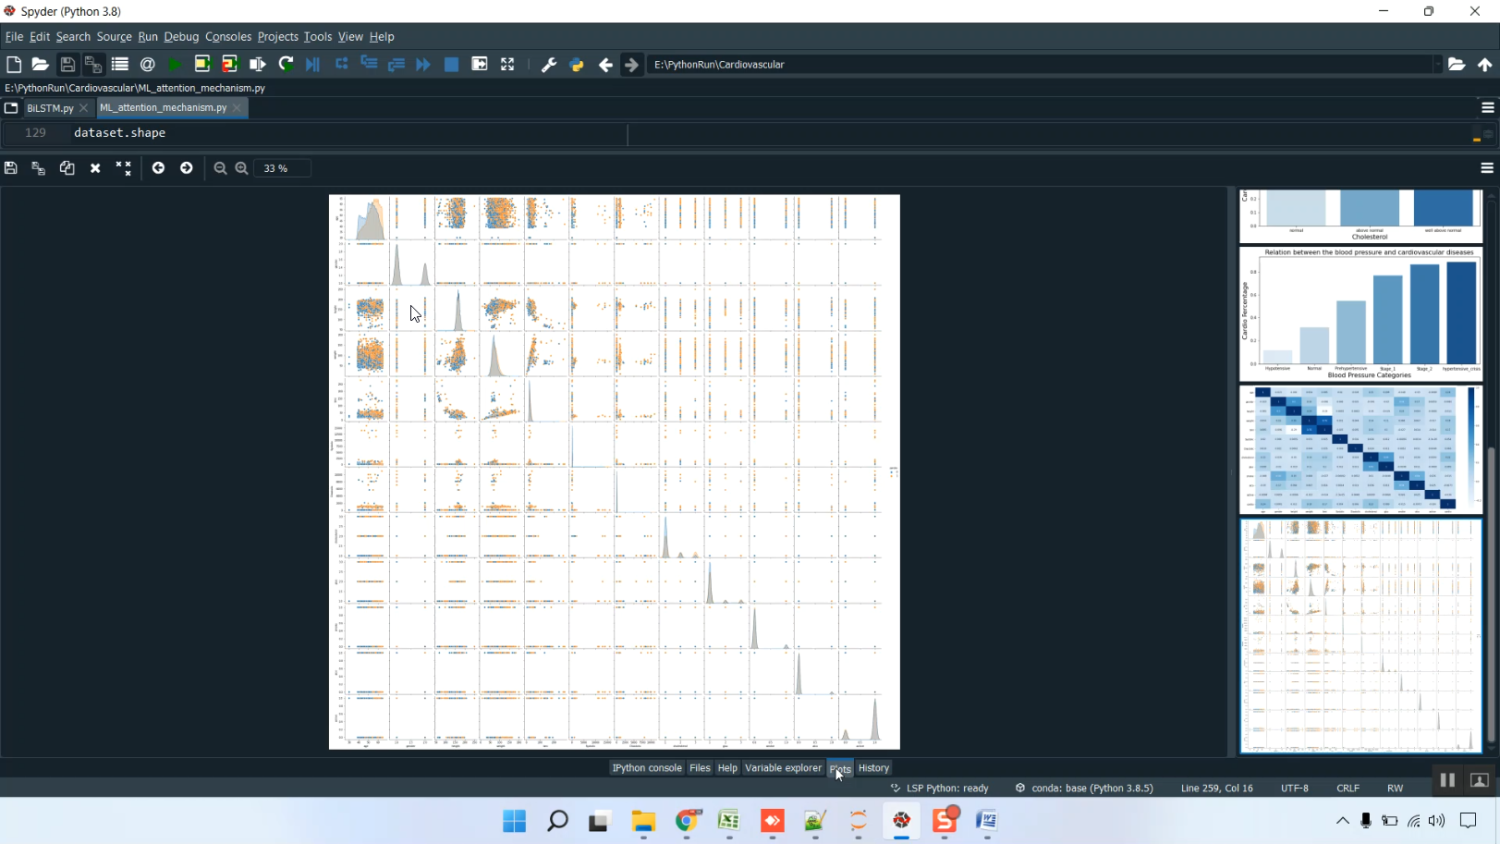Switch to the Variable explorer tab

coord(782,768)
